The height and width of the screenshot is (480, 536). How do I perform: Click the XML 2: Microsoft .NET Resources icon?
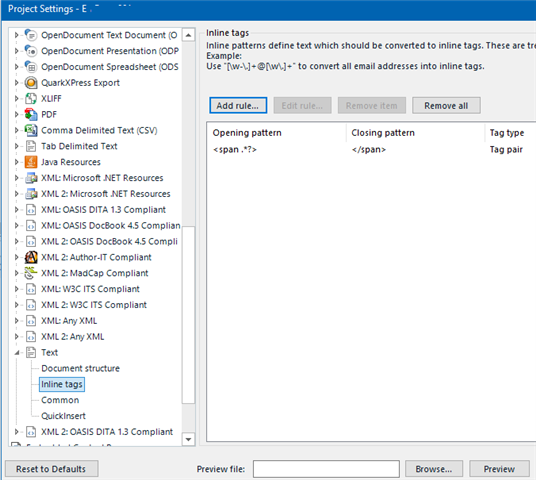31,194
